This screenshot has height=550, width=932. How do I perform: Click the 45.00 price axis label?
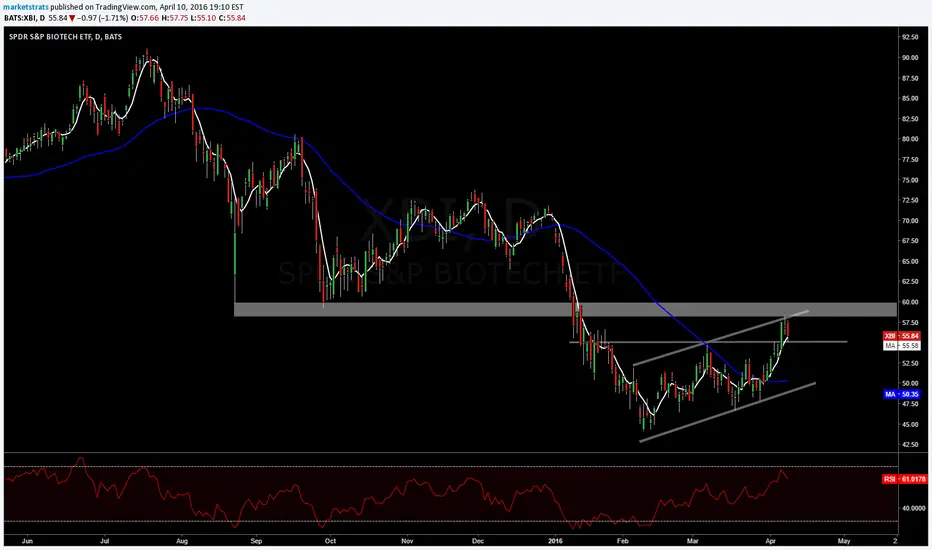point(910,424)
